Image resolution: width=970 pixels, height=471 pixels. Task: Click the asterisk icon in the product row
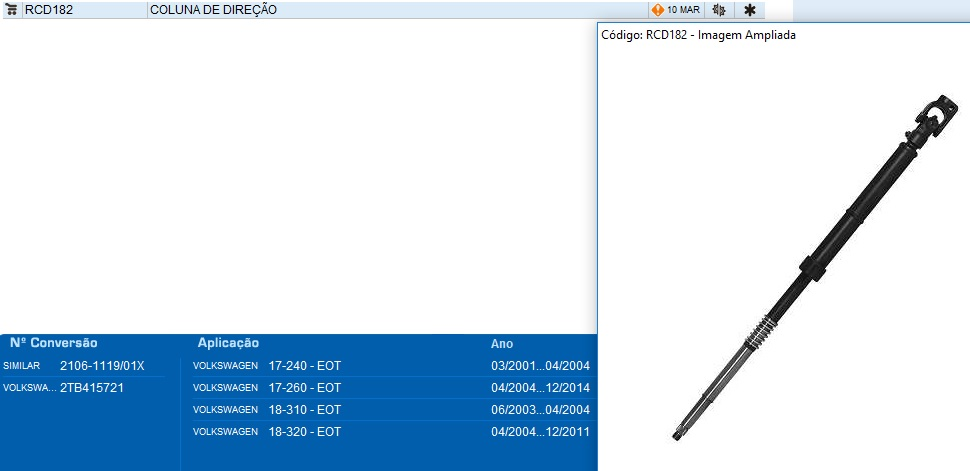[x=749, y=10]
